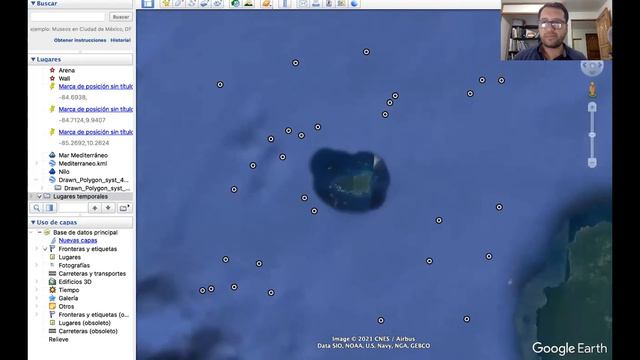Click zoom out button below slider
Image resolution: width=640 pixels, height=360 pixels.
pos(592,162)
